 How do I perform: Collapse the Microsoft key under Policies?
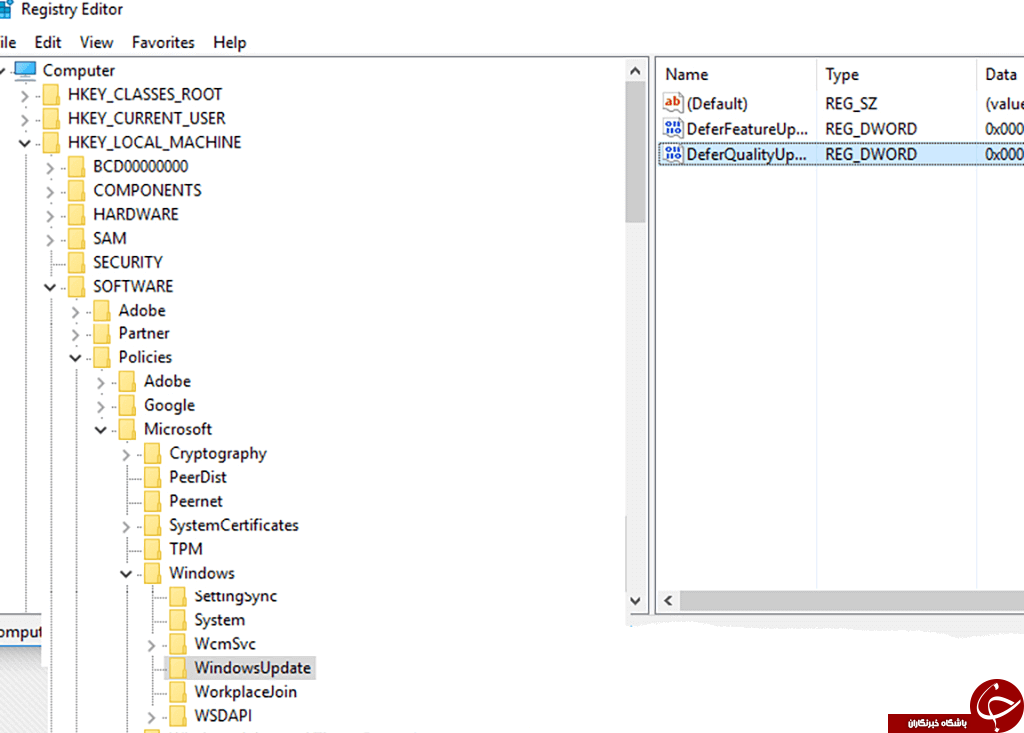[101, 430]
